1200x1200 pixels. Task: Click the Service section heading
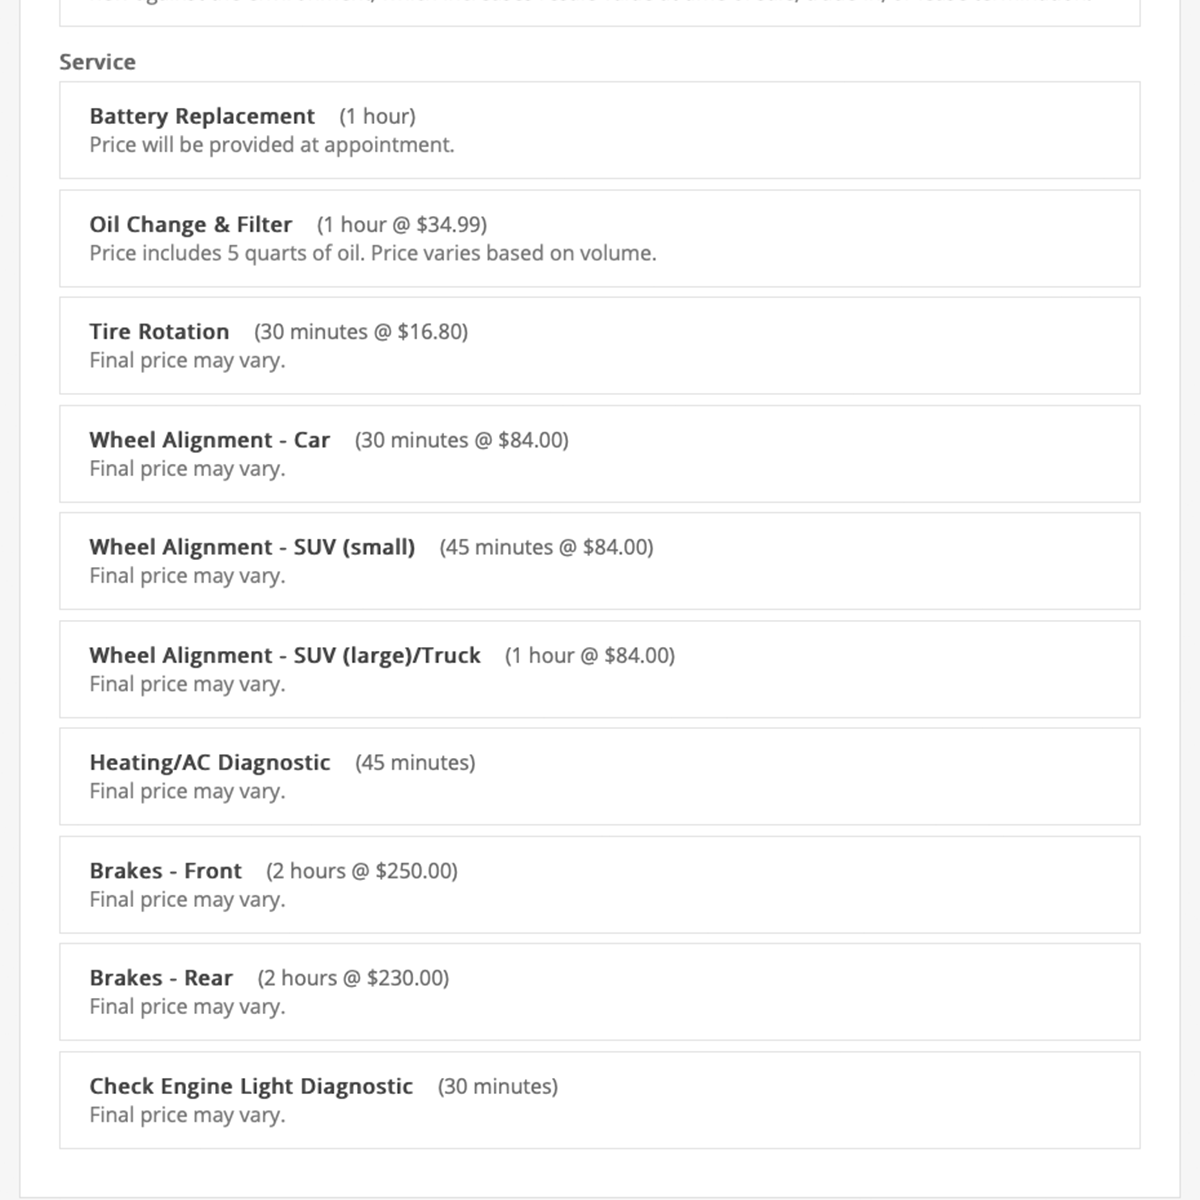pos(97,62)
